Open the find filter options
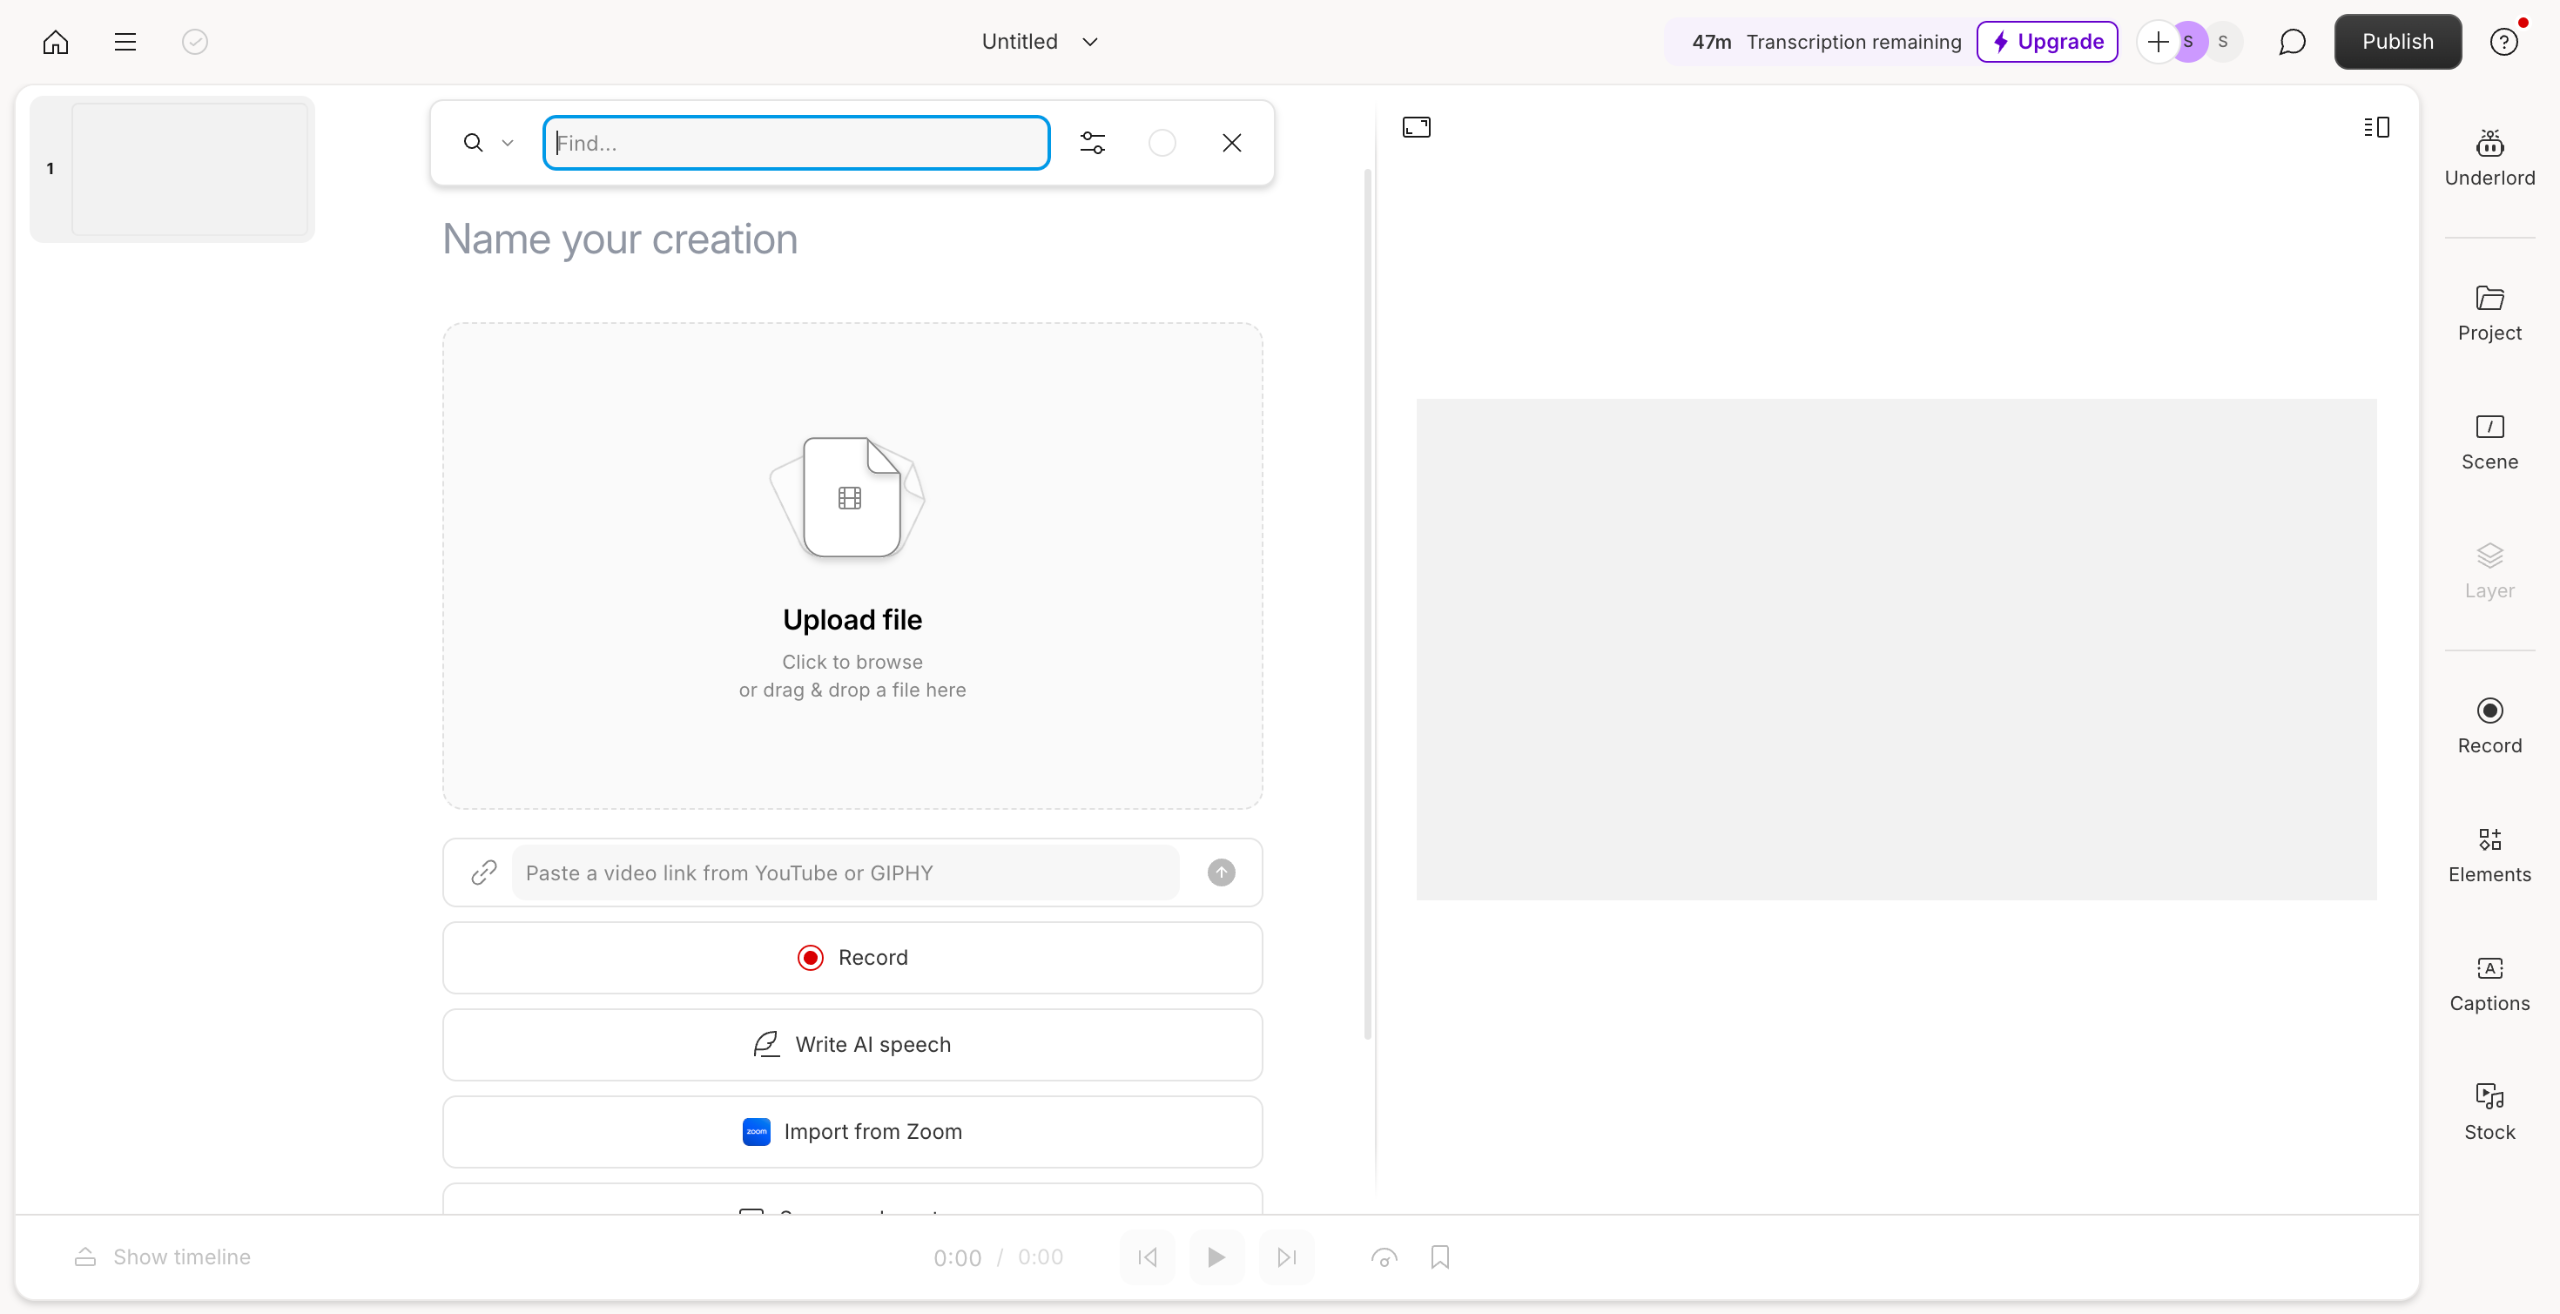 1092,143
